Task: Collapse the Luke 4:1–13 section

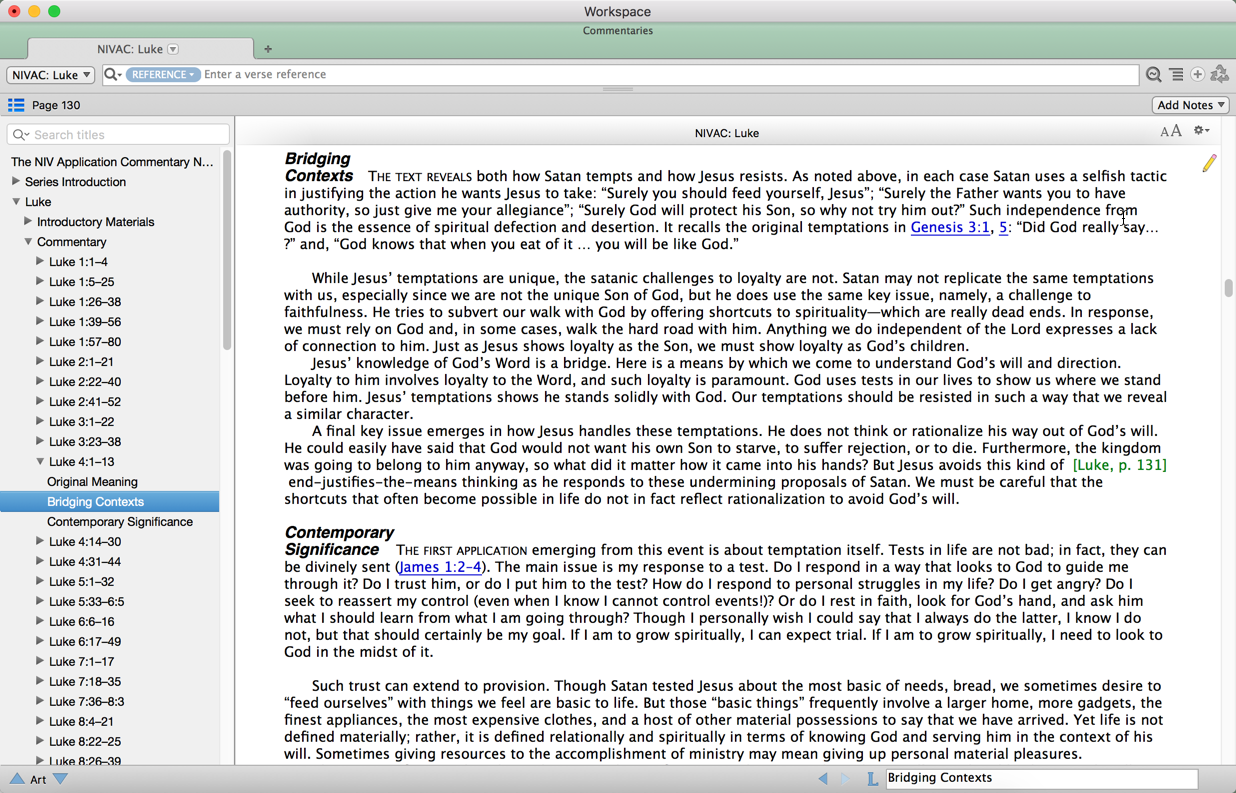Action: [40, 462]
